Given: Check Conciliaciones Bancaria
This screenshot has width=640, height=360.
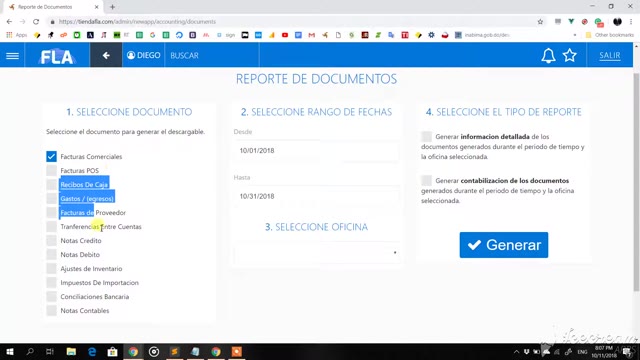Looking at the screenshot, I should click(x=51, y=296).
